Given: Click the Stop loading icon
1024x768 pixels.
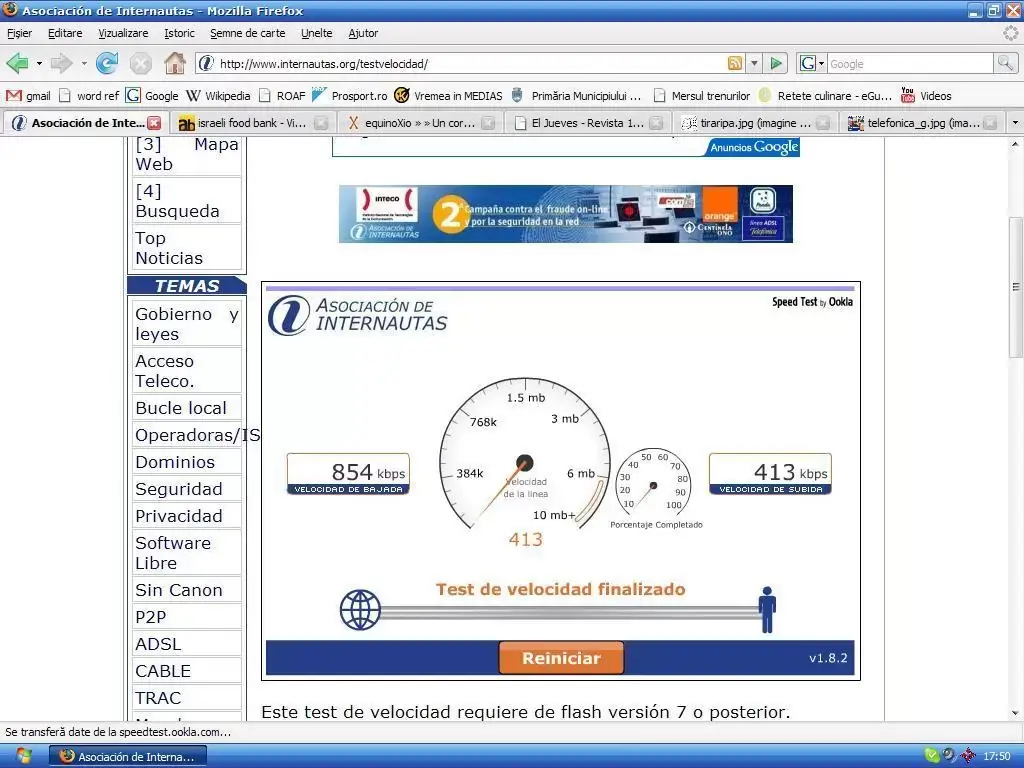Looking at the screenshot, I should click(x=140, y=63).
